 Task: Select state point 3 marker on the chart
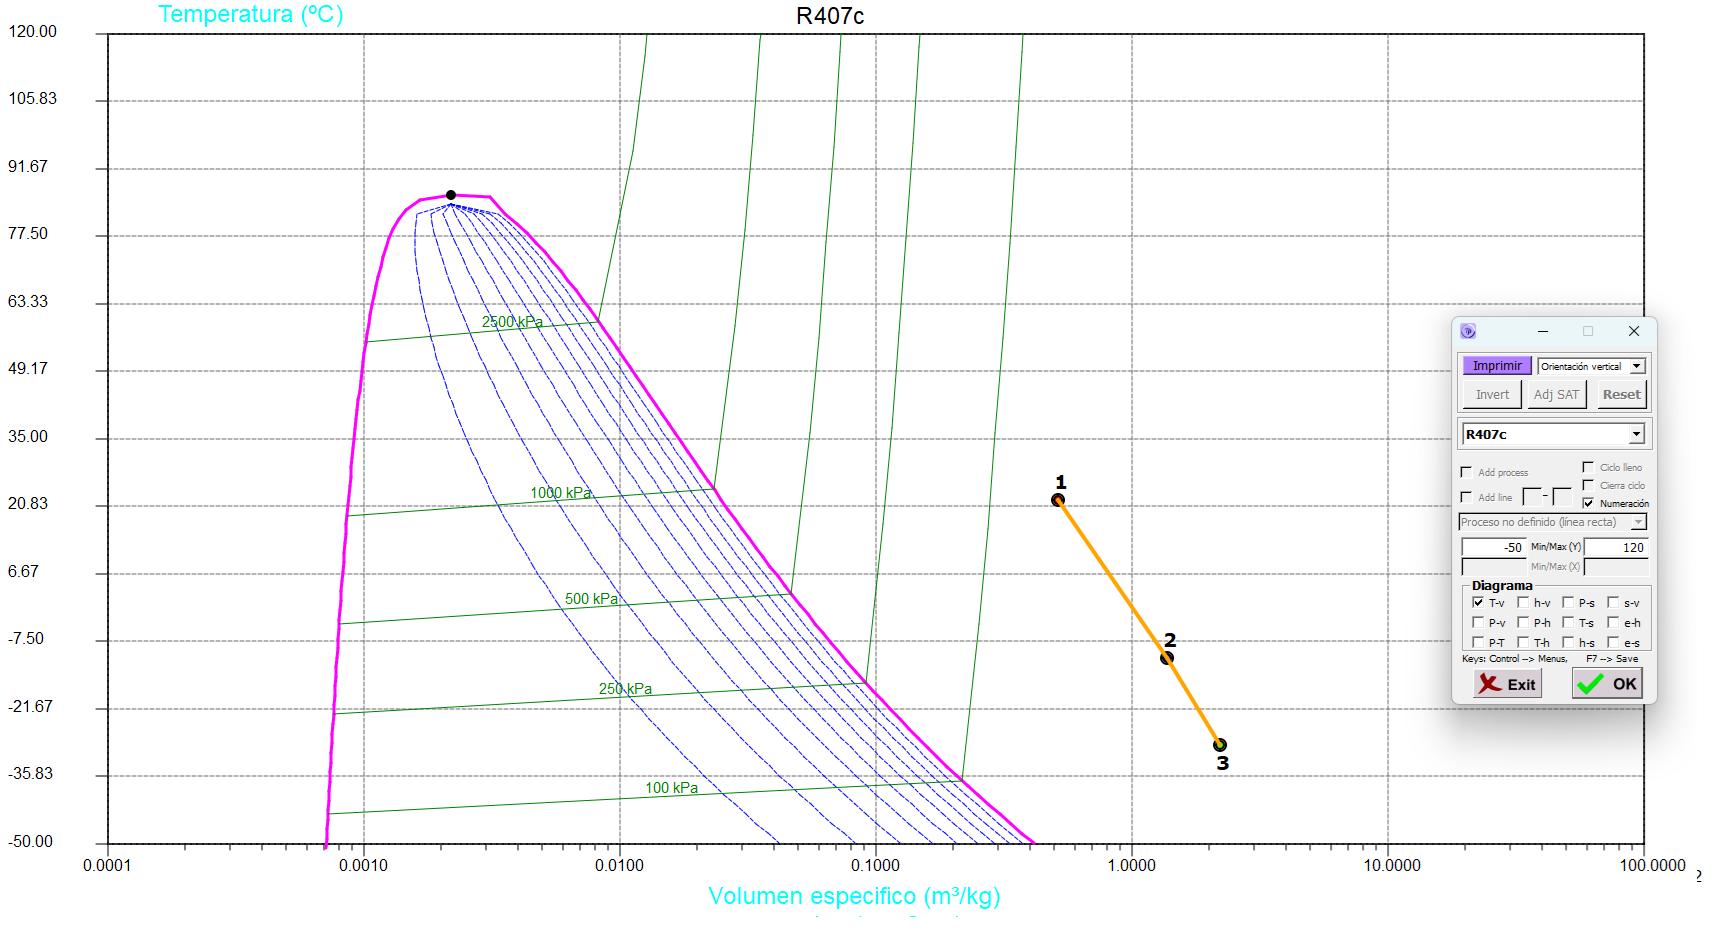point(1220,745)
